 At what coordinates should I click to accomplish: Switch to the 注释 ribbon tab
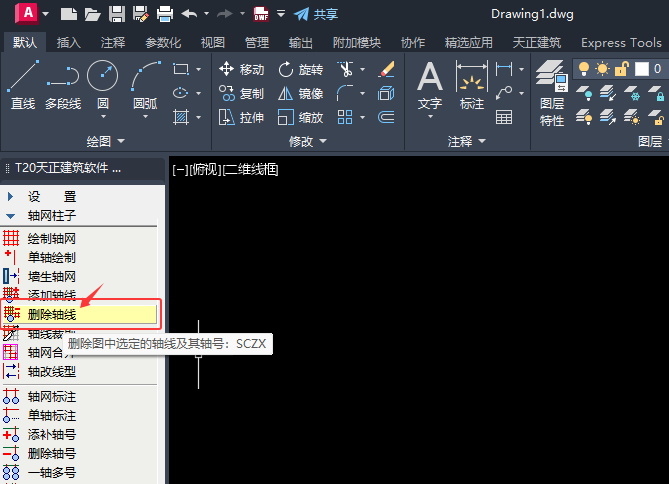tap(113, 42)
